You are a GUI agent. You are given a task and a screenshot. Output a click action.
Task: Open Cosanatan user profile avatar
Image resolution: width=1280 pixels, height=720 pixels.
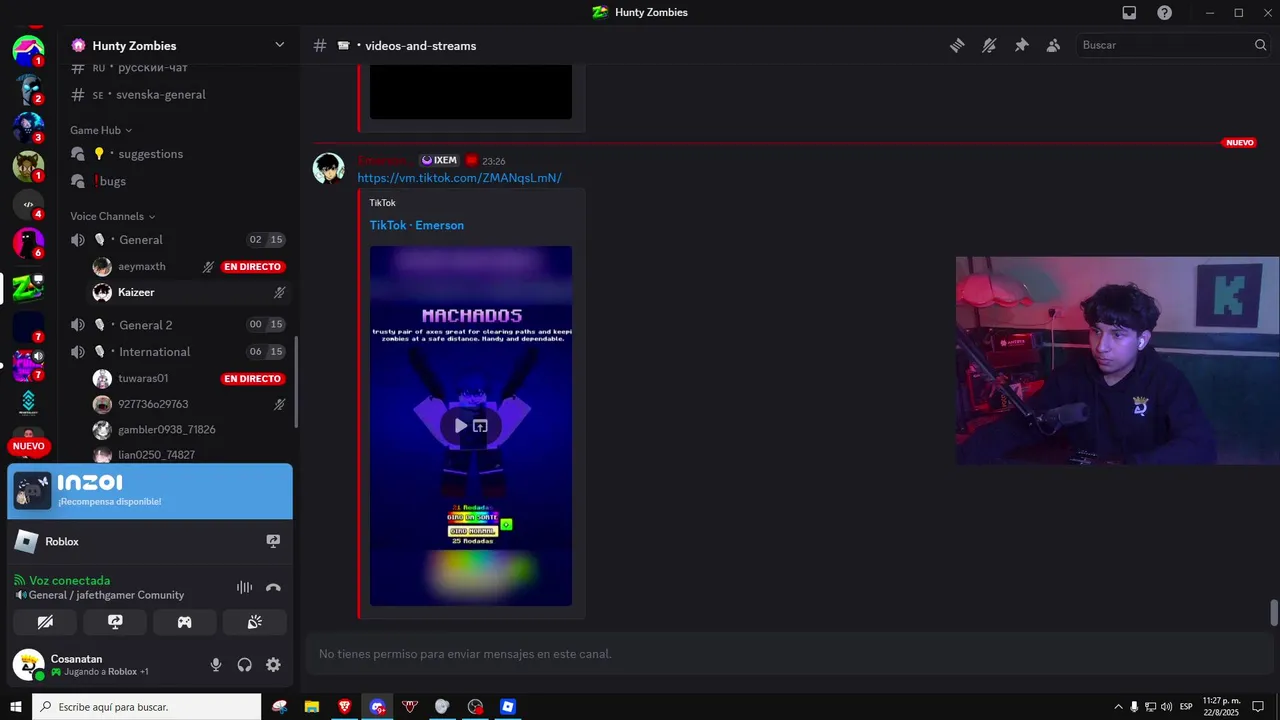[x=28, y=665]
